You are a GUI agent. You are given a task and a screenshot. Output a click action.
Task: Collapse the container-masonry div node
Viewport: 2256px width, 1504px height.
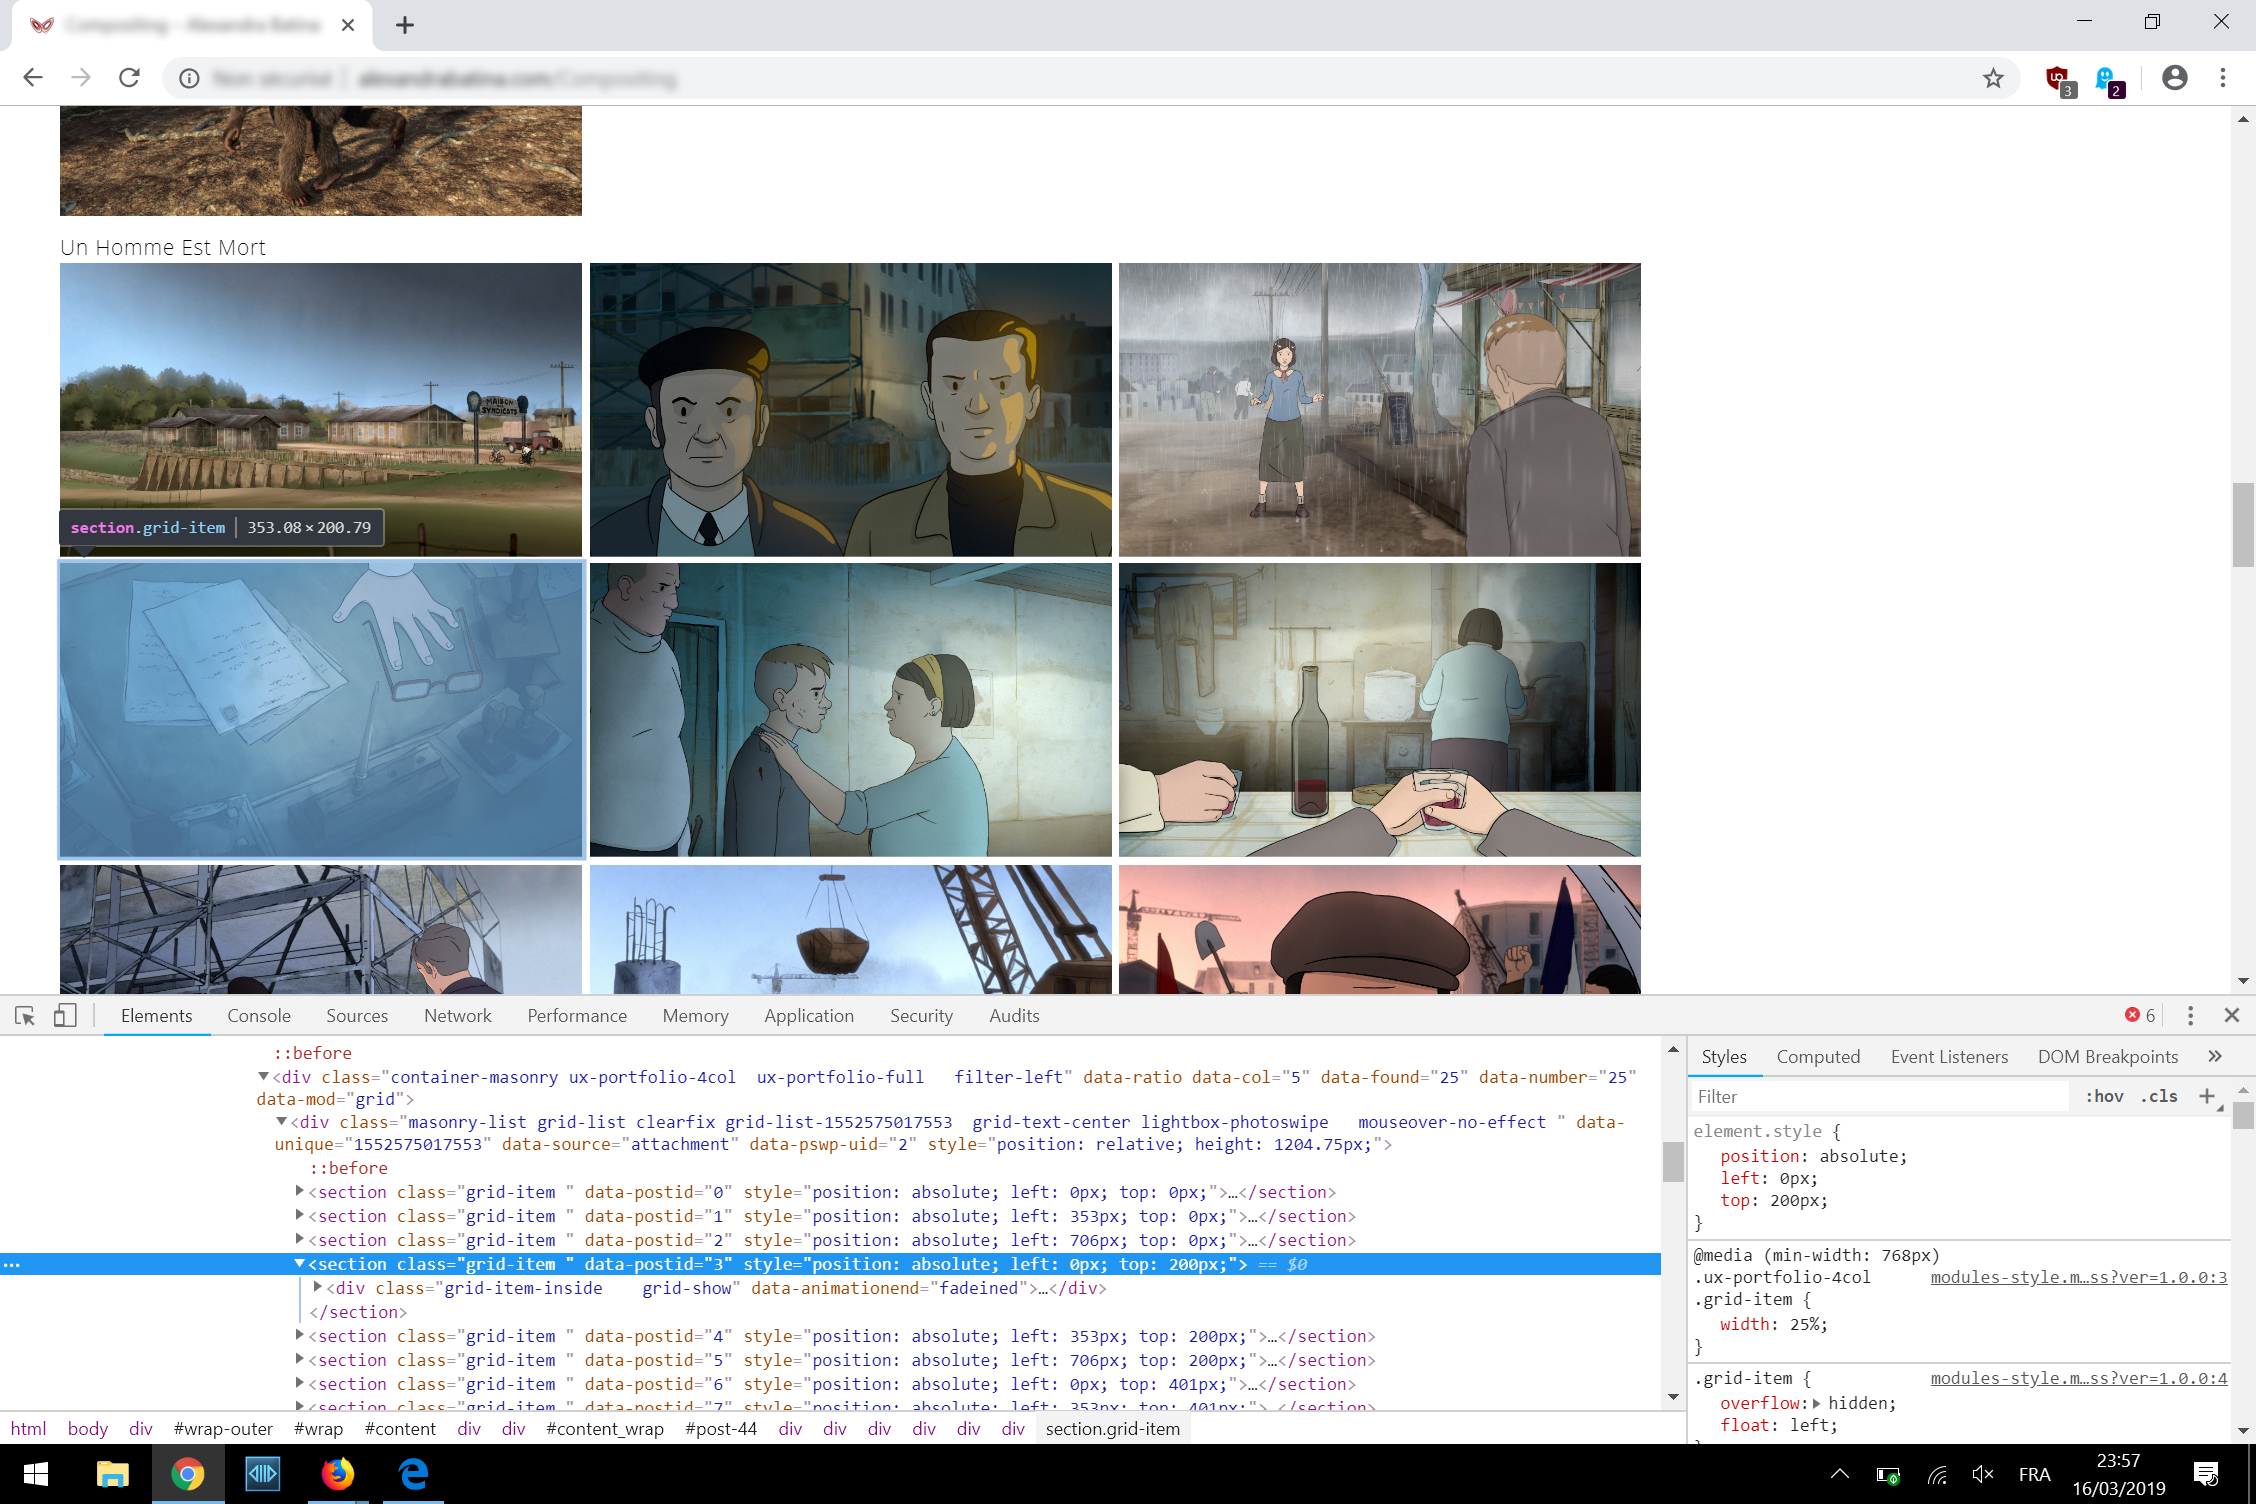coord(263,1077)
